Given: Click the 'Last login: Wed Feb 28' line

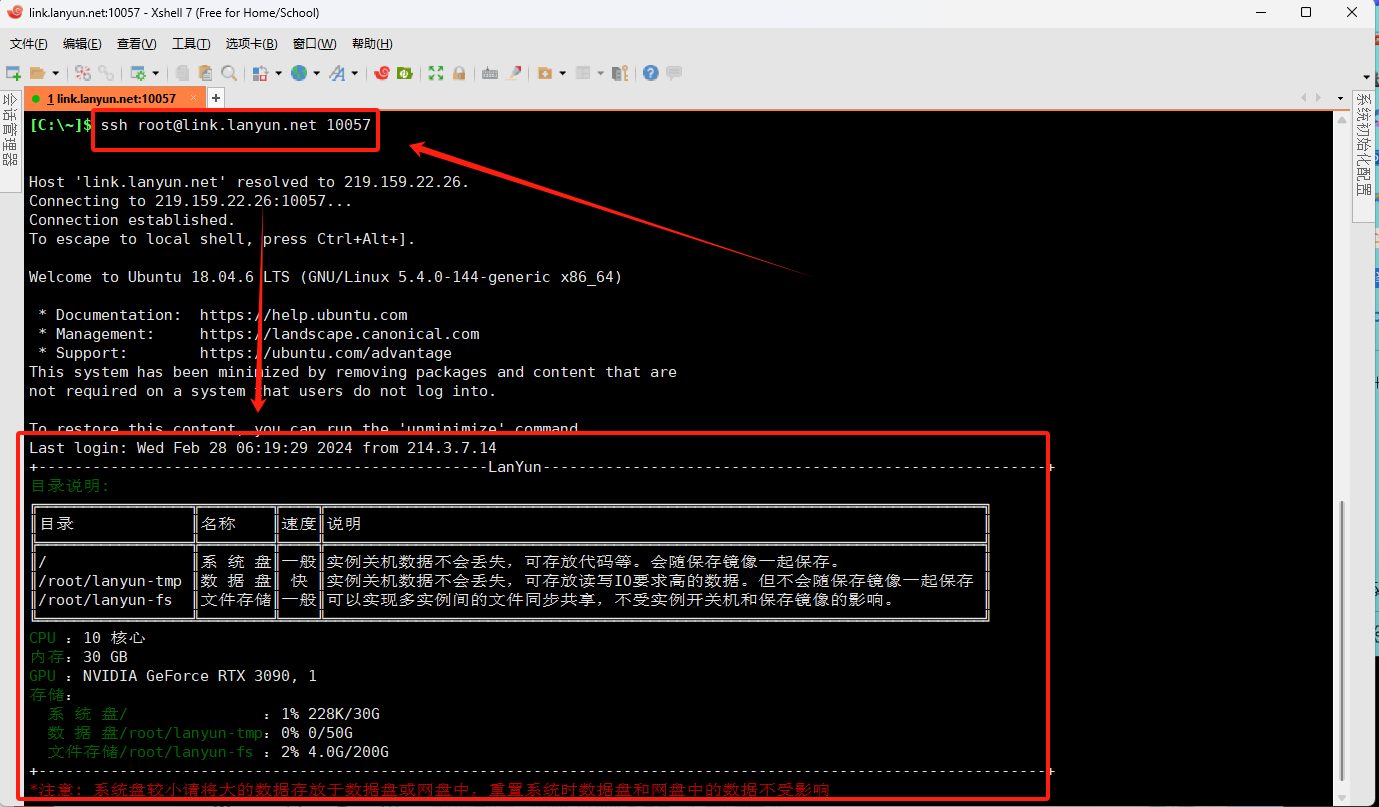Looking at the screenshot, I should pyautogui.click(x=263, y=448).
